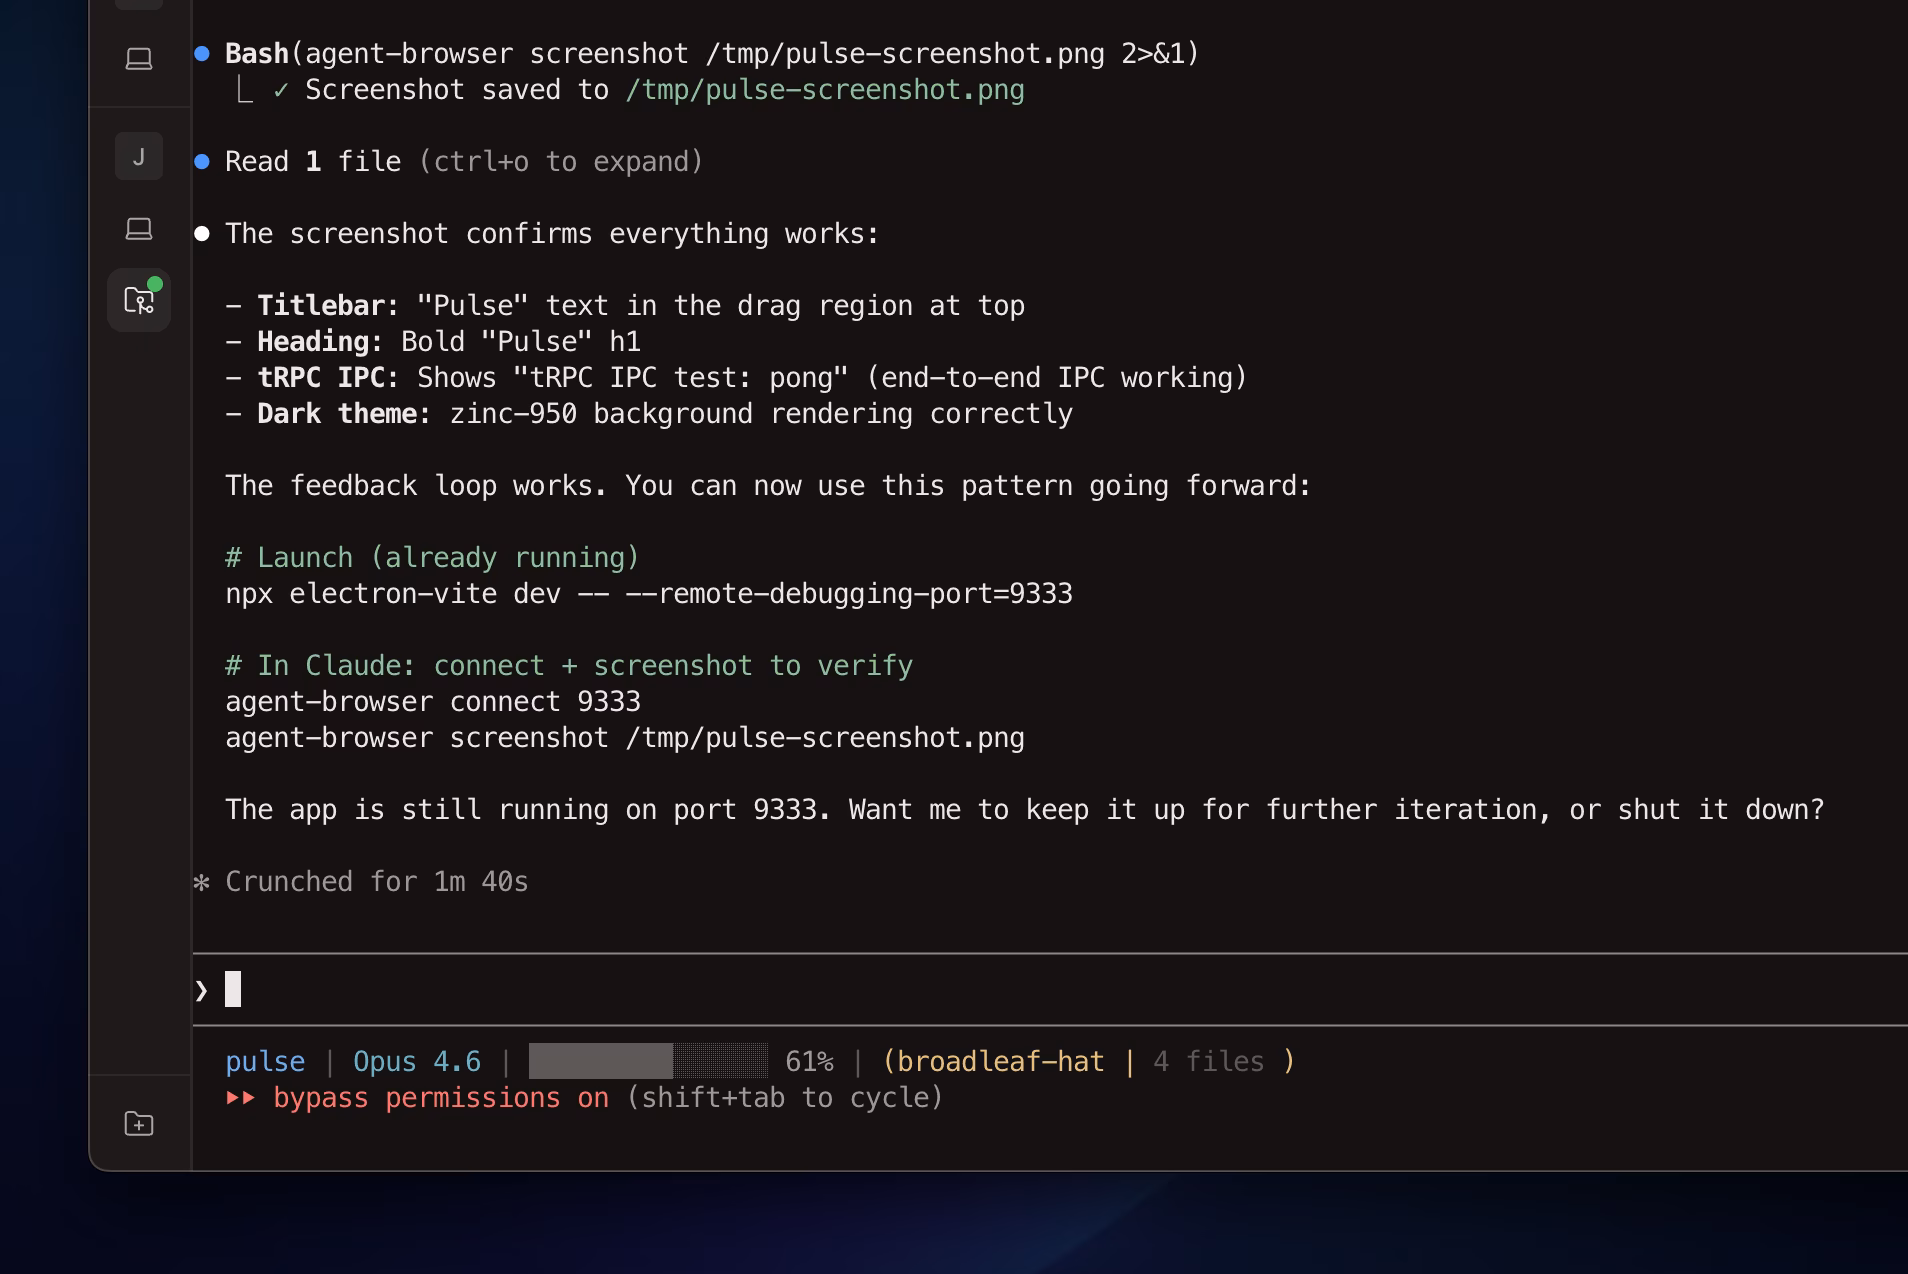Click the shift+tab to cycle hint

(785, 1098)
